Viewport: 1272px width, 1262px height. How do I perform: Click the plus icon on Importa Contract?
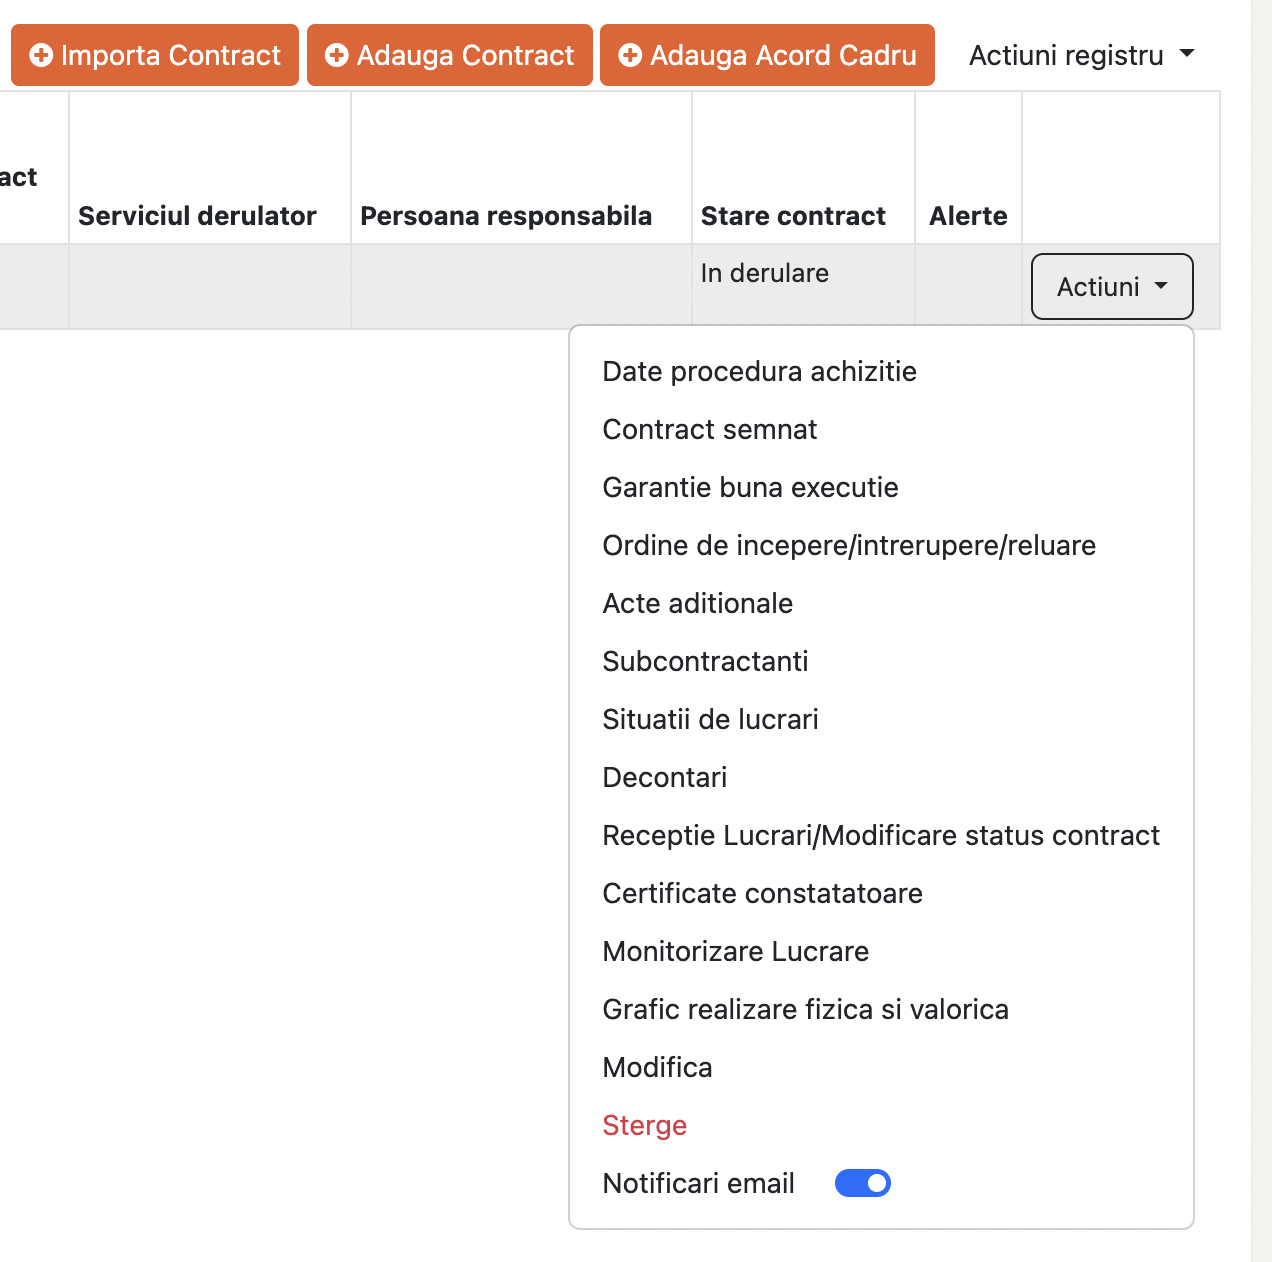tap(41, 55)
